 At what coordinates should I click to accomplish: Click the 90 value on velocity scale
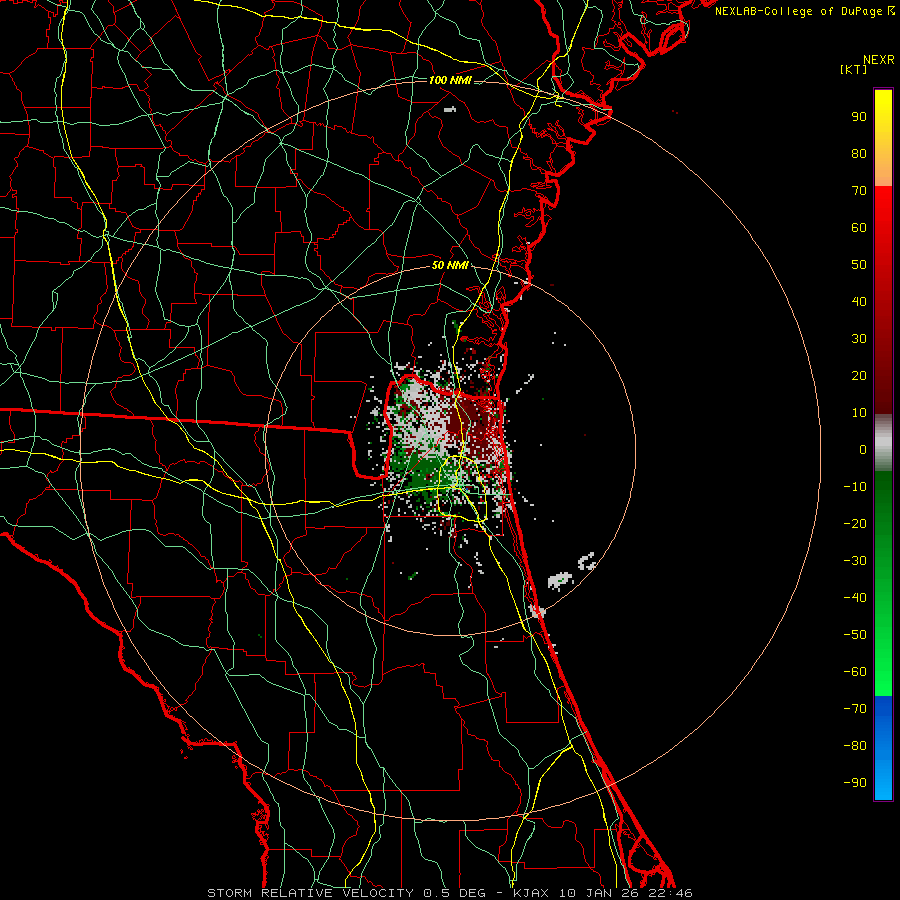point(859,117)
